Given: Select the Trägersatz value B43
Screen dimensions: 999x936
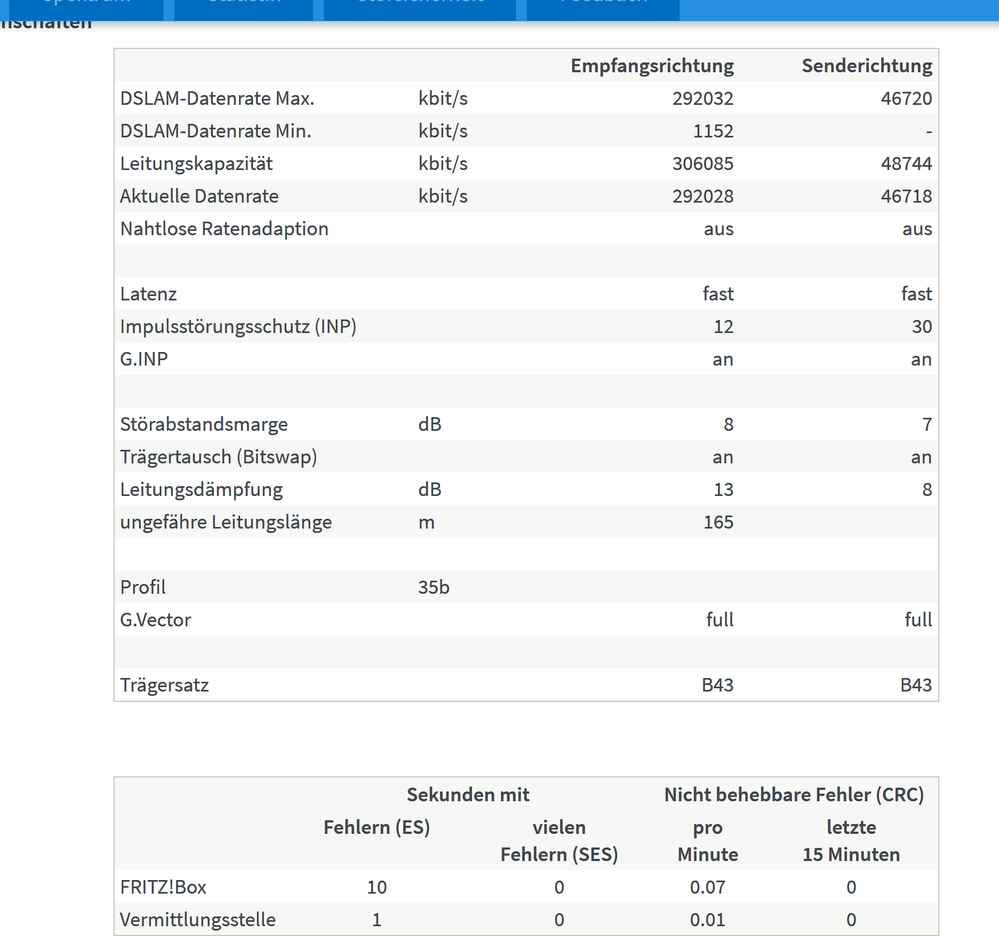Looking at the screenshot, I should tap(717, 685).
